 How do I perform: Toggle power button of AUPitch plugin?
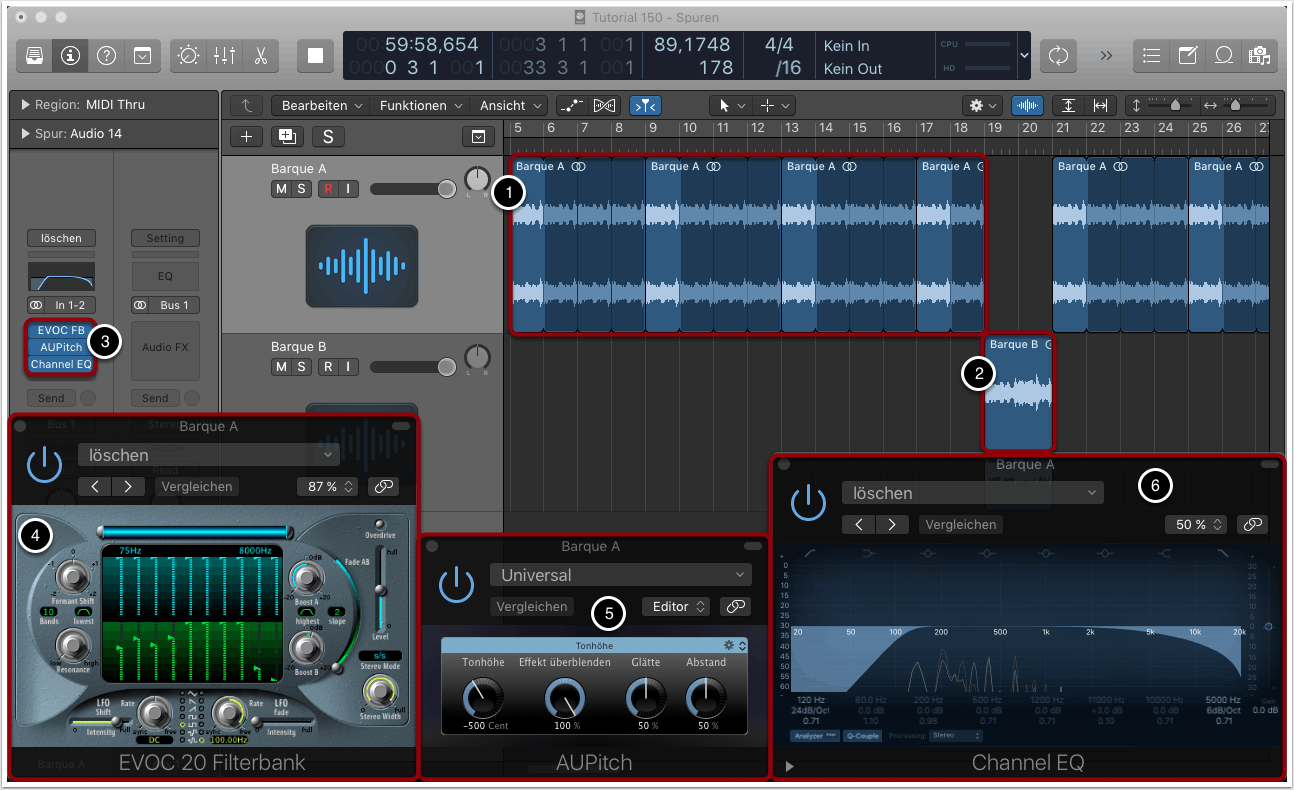point(456,583)
